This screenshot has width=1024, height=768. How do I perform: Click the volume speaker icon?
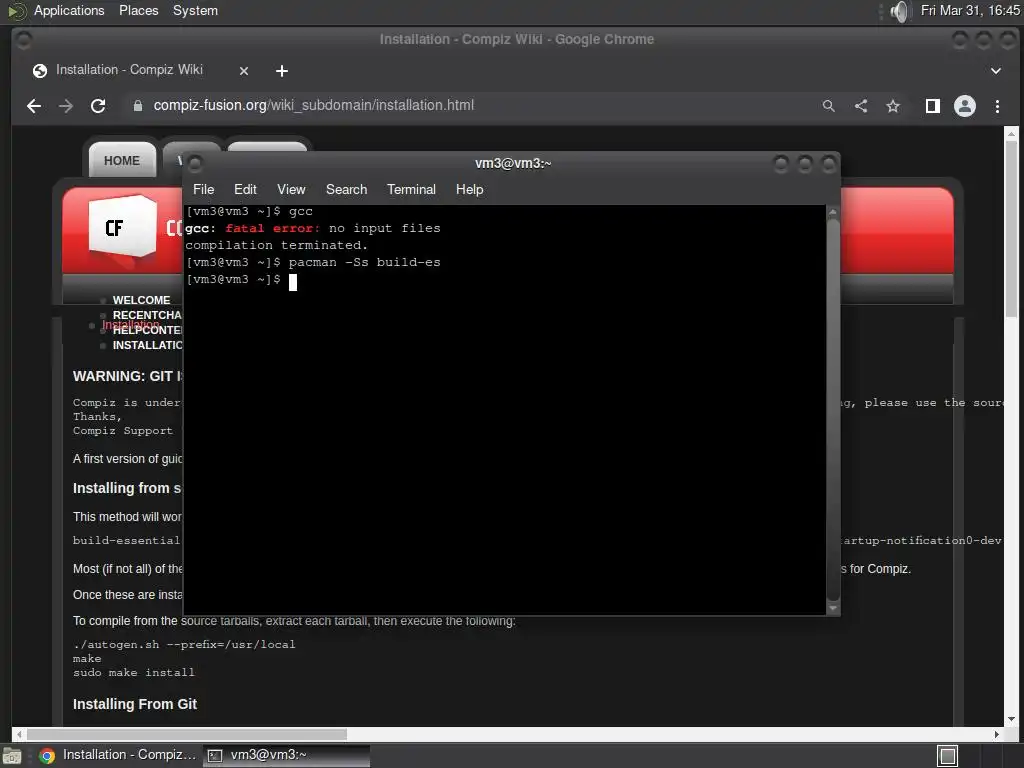pos(899,11)
